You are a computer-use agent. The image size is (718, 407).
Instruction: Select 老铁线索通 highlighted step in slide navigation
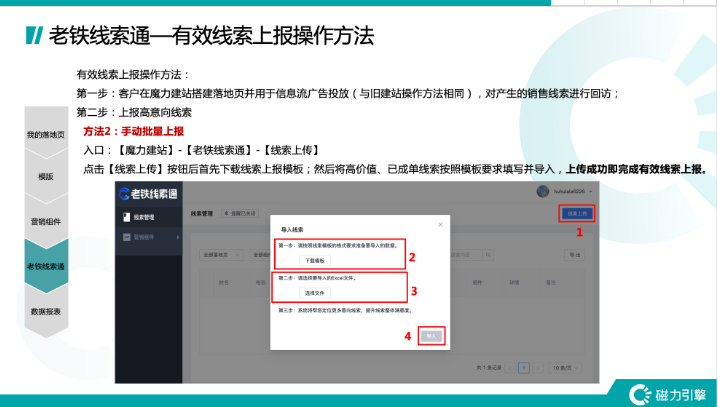coord(46,266)
